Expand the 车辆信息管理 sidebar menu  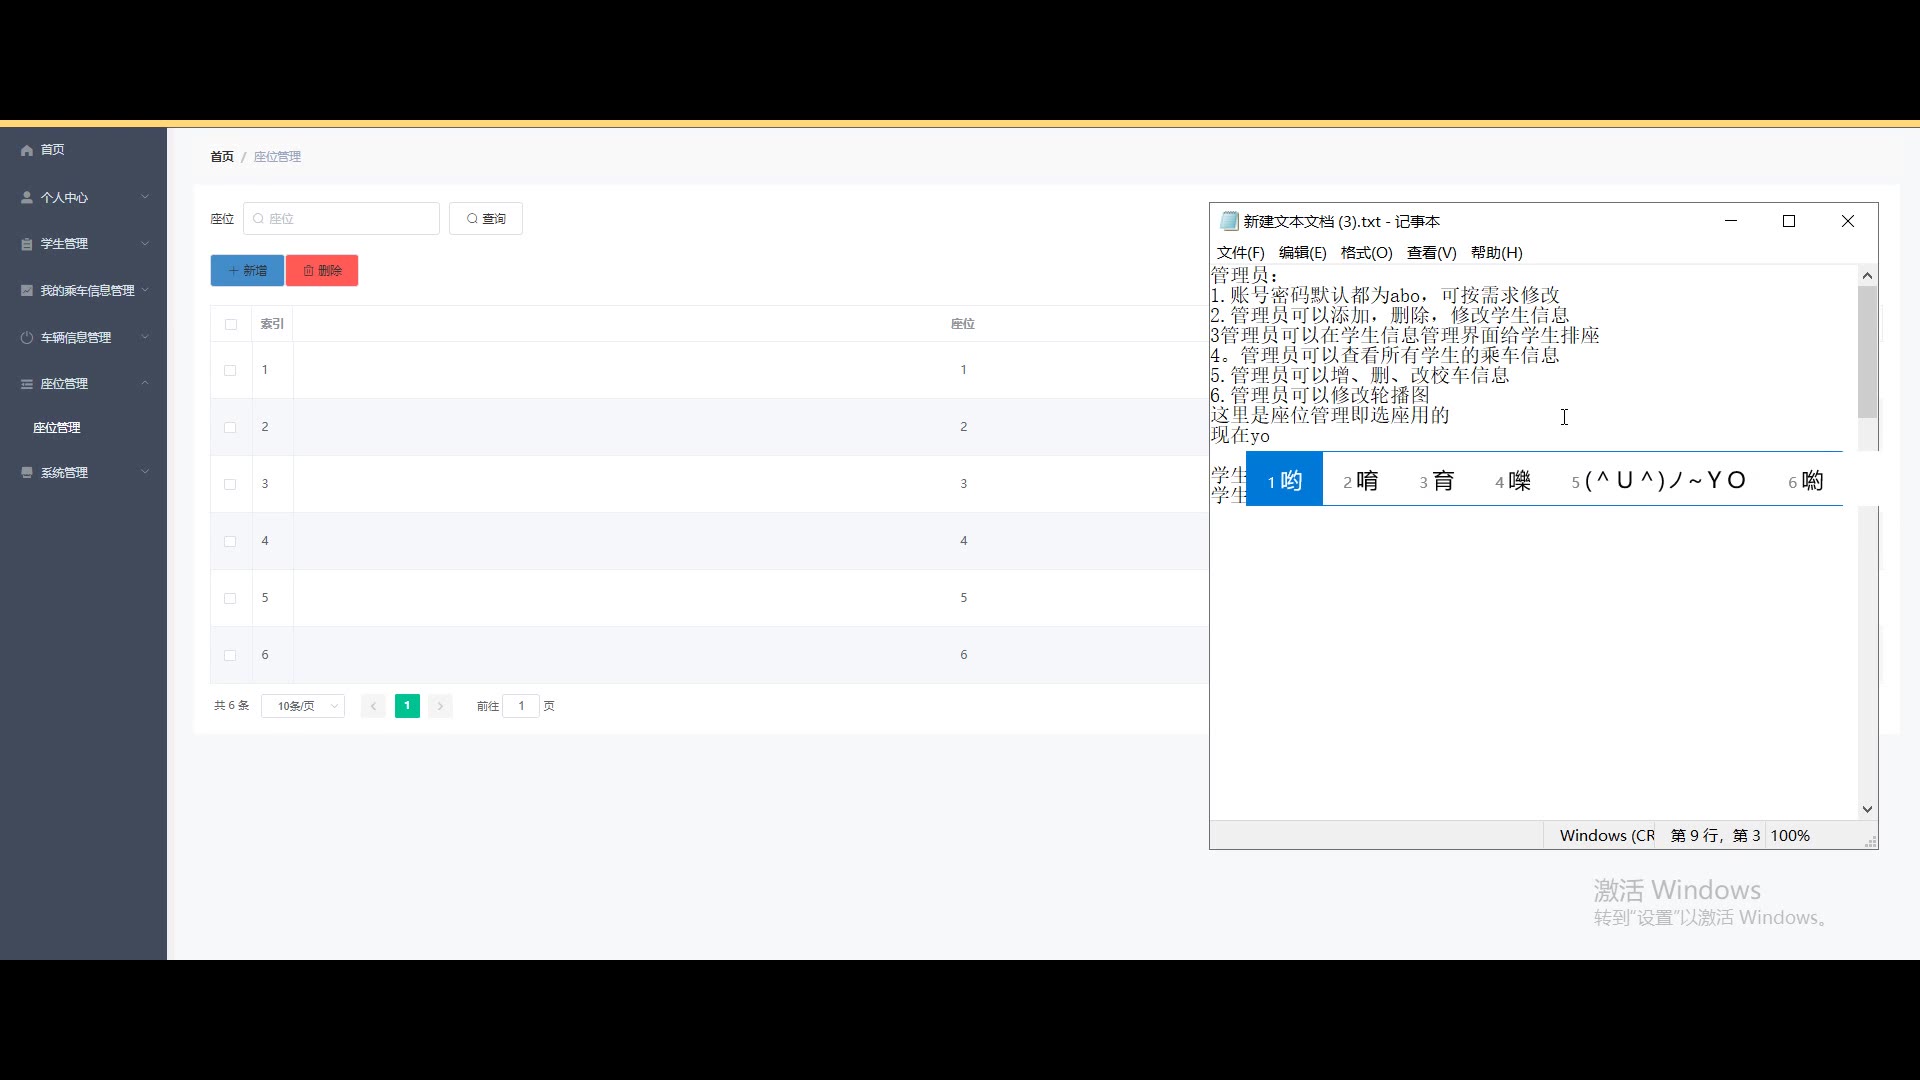point(145,337)
